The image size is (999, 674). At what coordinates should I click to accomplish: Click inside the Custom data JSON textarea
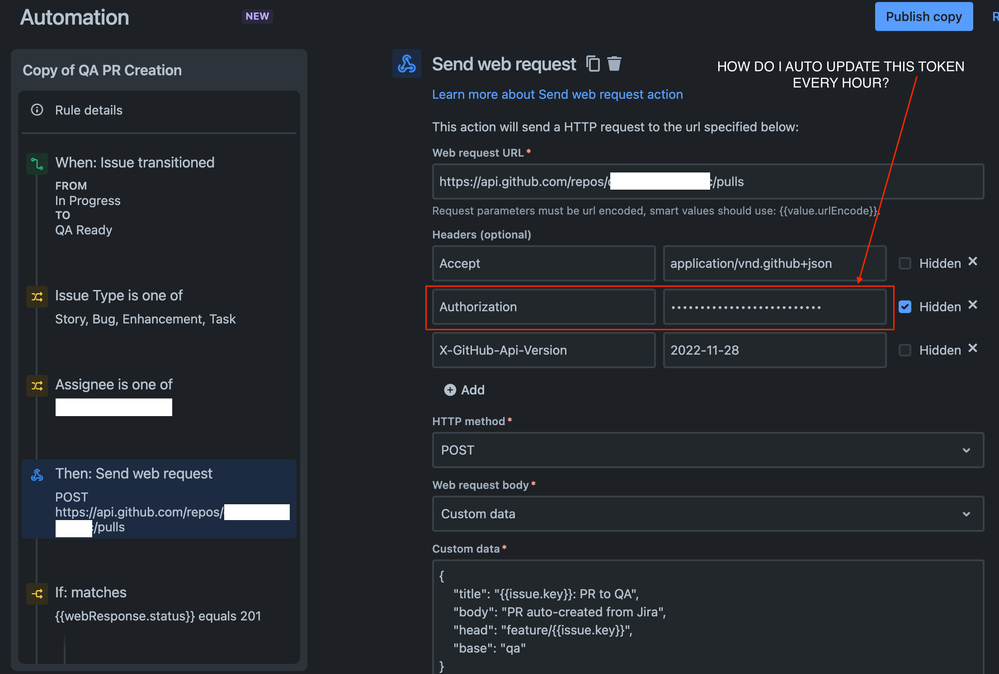tap(708, 617)
